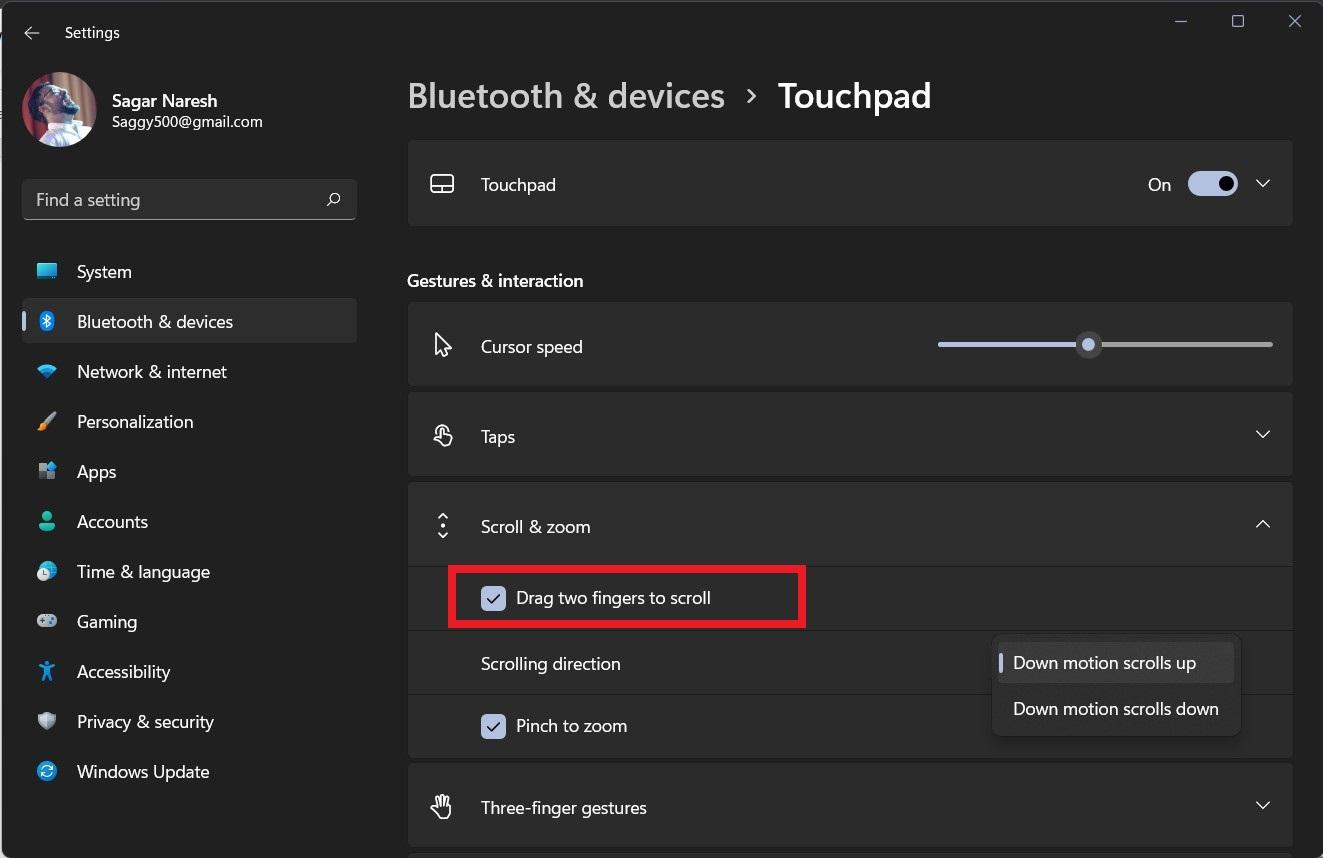Expand Three-finger gestures section
The width and height of the screenshot is (1323, 858).
tap(1262, 806)
